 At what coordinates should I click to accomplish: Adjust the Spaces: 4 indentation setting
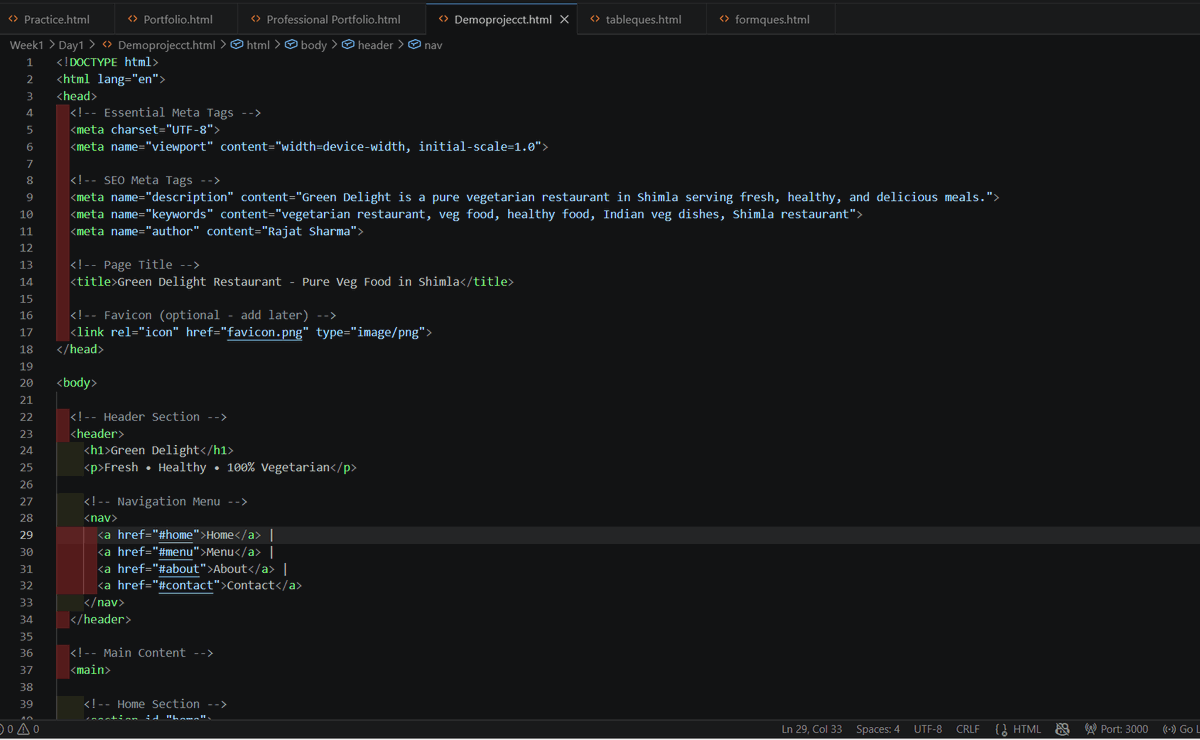(x=878, y=729)
